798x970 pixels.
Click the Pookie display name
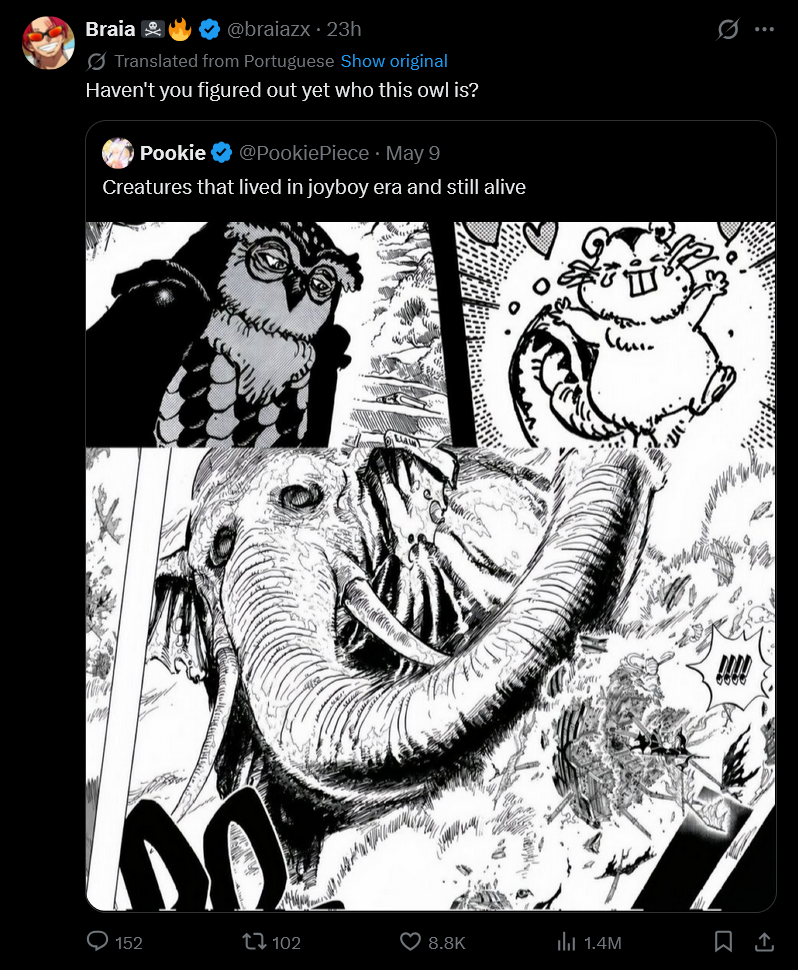tap(173, 153)
